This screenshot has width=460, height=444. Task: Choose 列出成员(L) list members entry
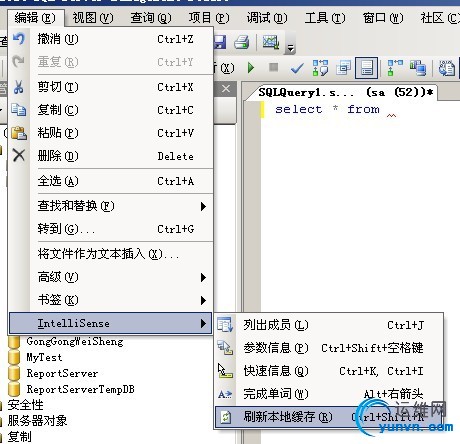pyautogui.click(x=329, y=325)
